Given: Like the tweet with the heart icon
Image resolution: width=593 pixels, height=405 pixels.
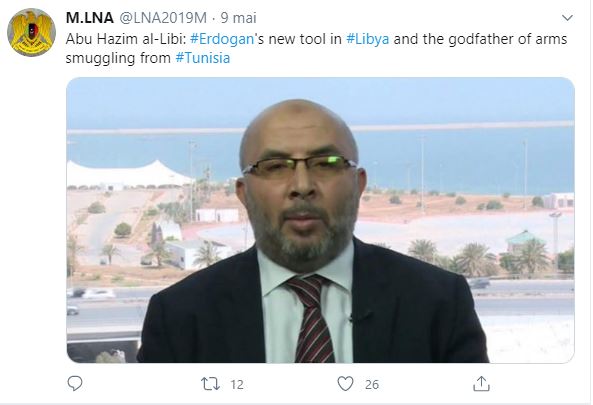Looking at the screenshot, I should (x=345, y=384).
